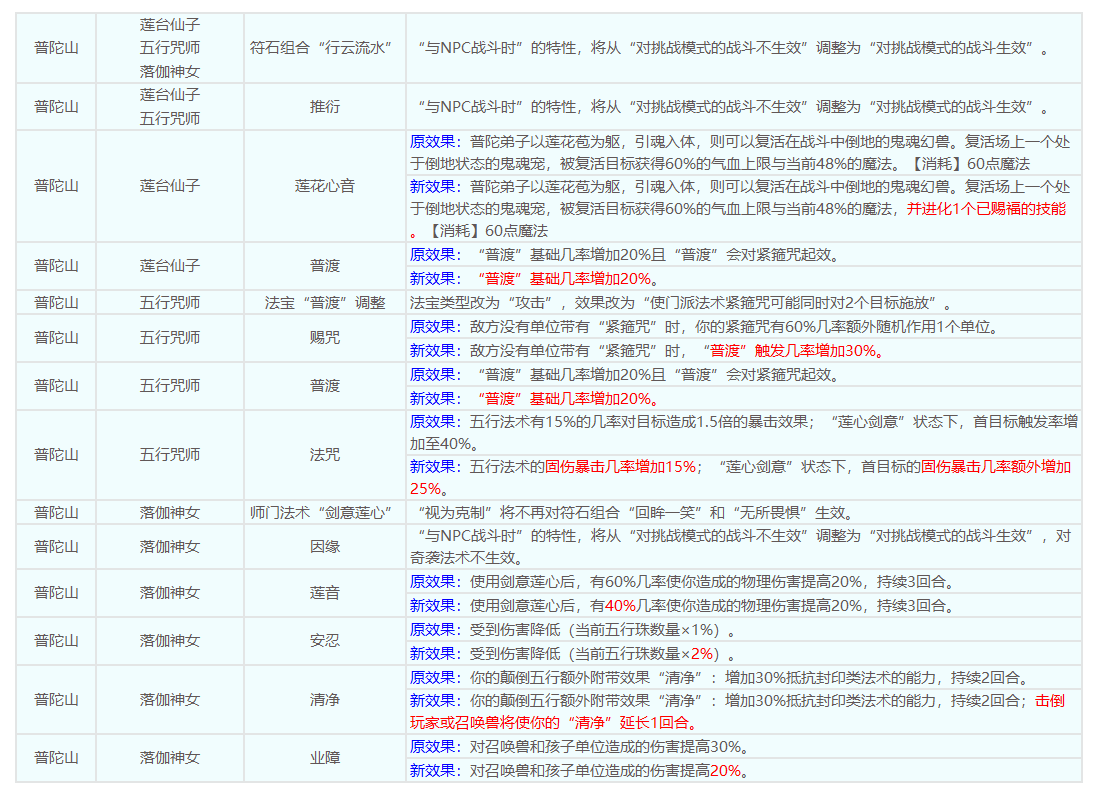The width and height of the screenshot is (1099, 796).
Task: Click 普陀山 in the 莲花心音 row
Action: (56, 186)
